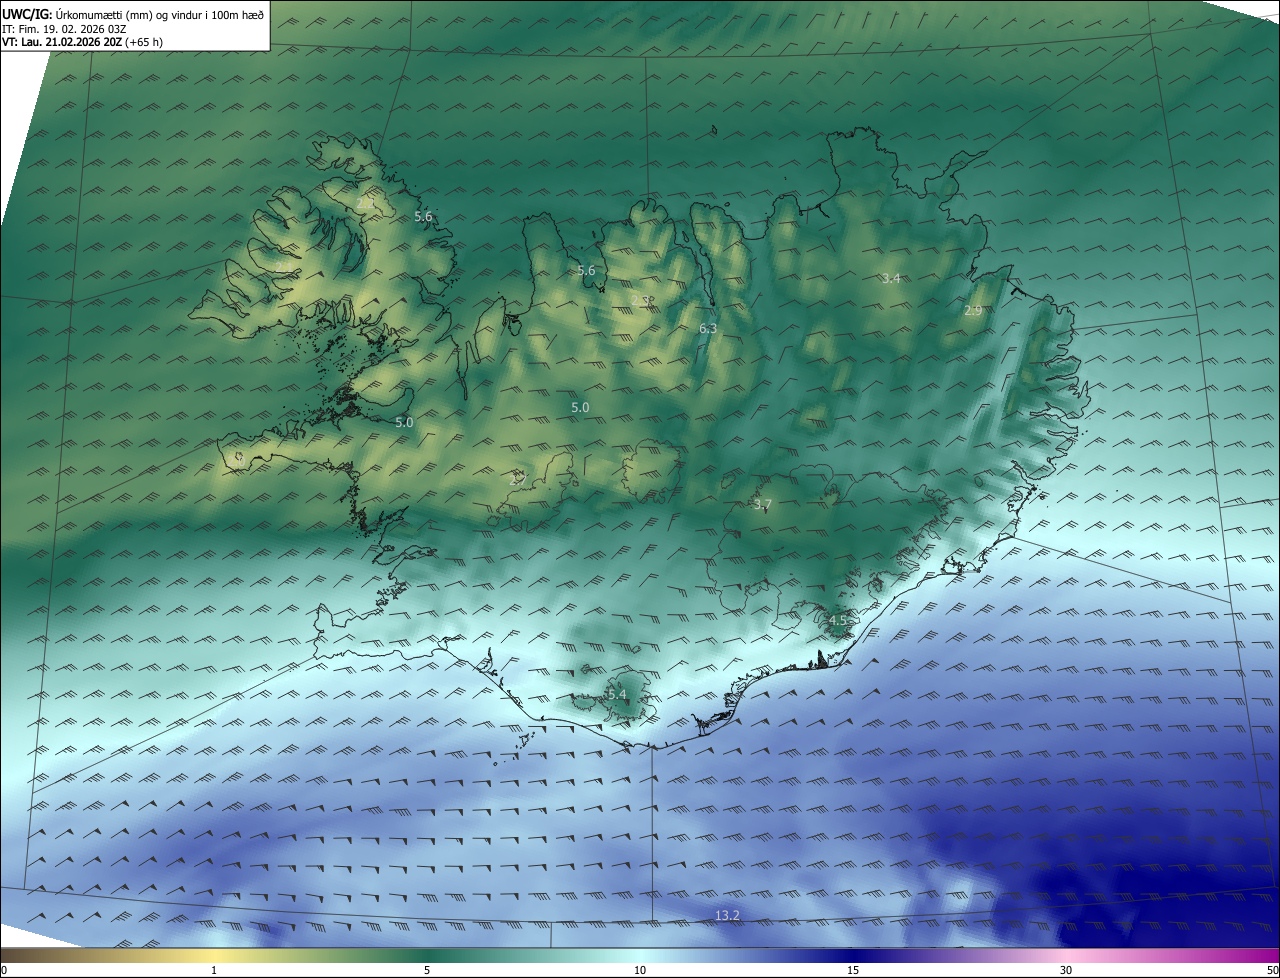The image size is (1280, 978).
Task: Click the 1 tick on color scale
Action: pyautogui.click(x=214, y=971)
